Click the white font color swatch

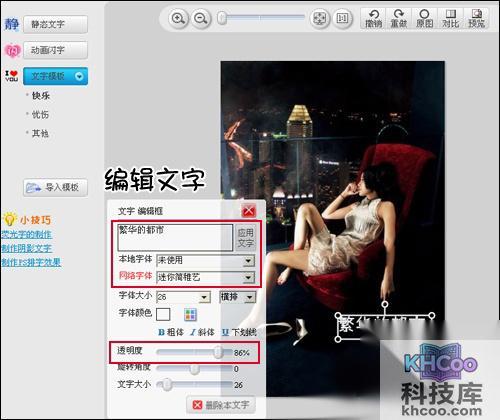tap(163, 314)
